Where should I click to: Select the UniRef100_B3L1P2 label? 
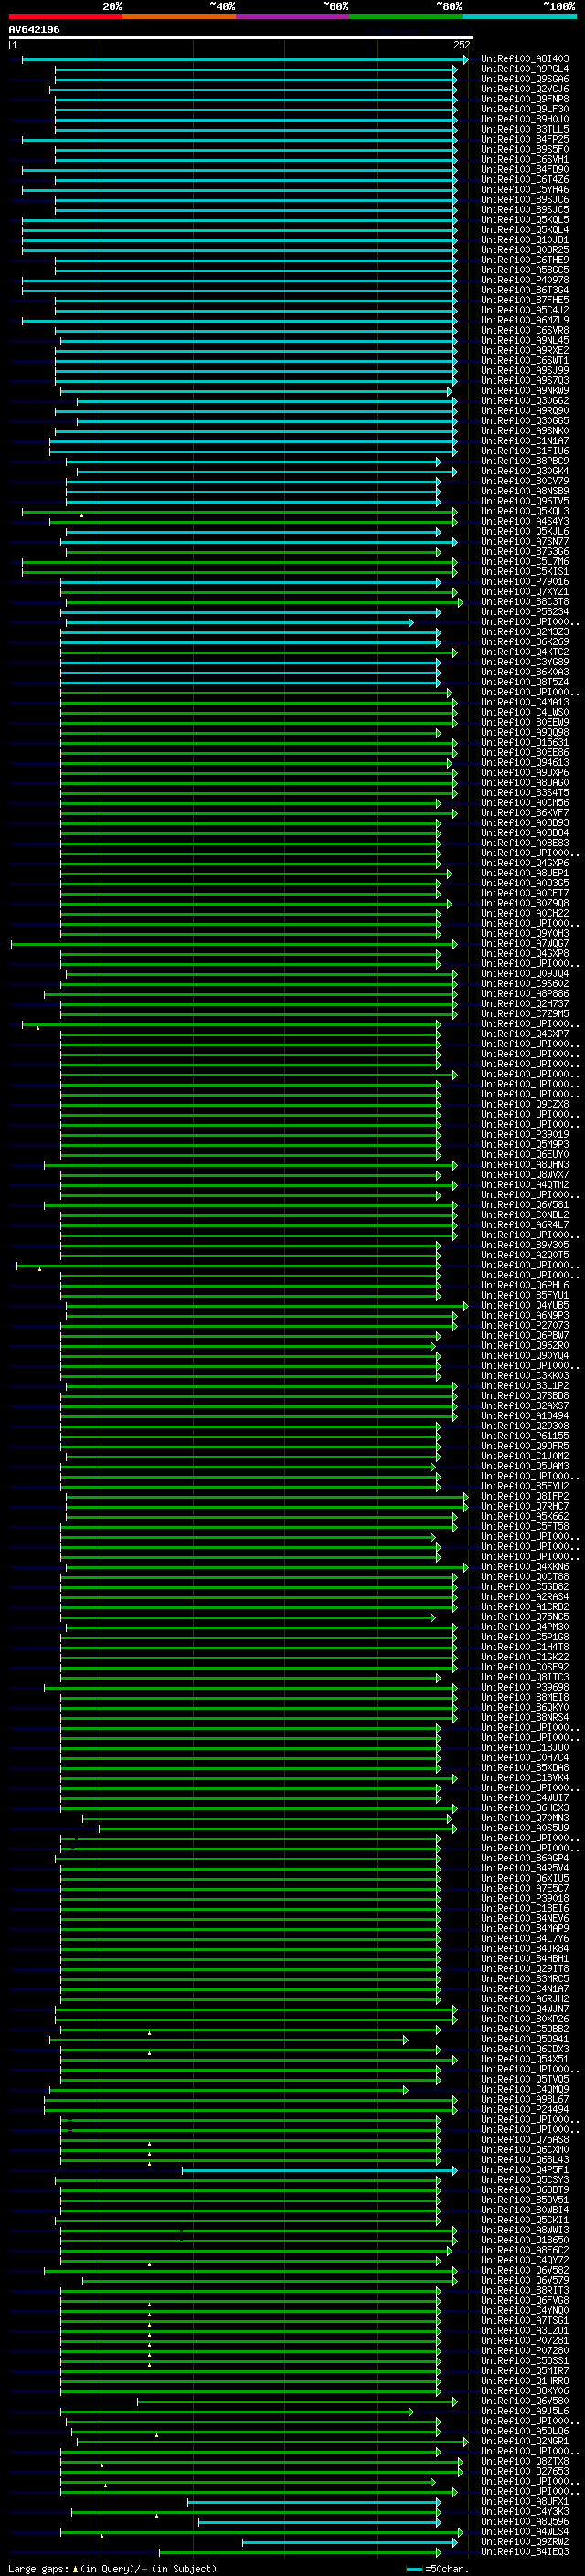525,1386
